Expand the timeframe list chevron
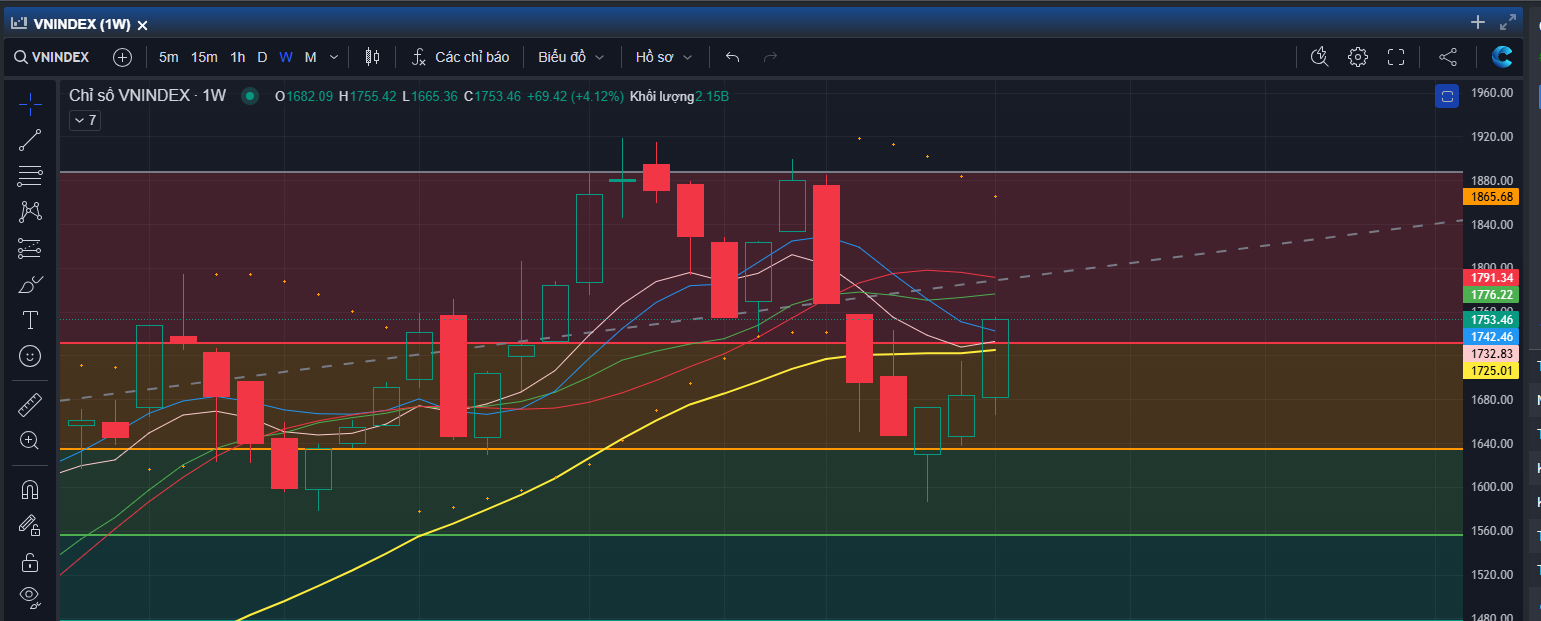 point(334,57)
